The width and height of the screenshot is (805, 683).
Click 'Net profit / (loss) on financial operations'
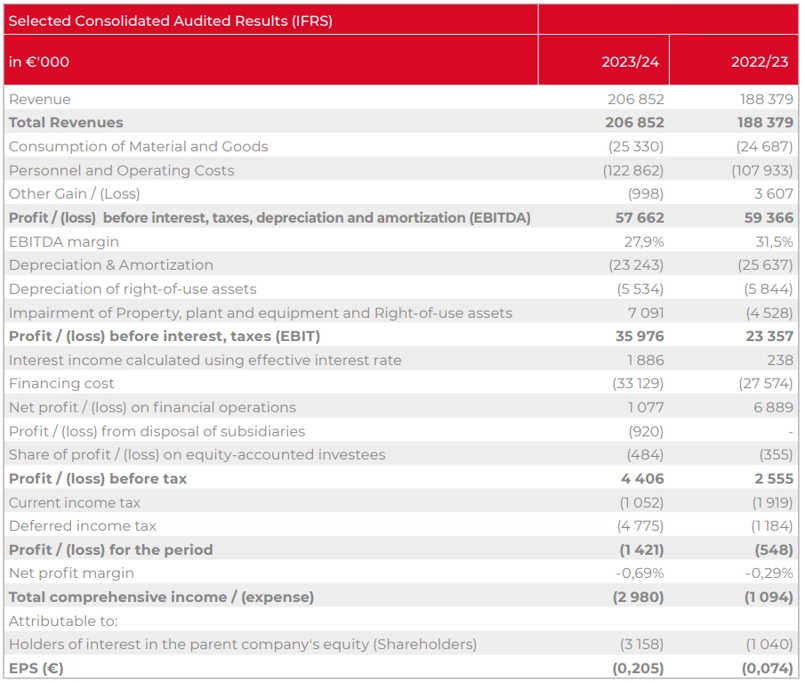(x=152, y=408)
